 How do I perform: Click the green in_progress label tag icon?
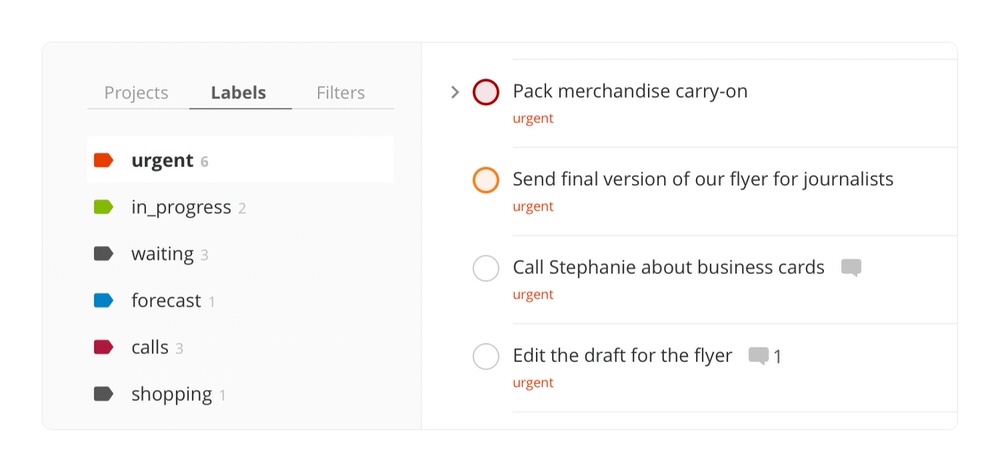(103, 207)
